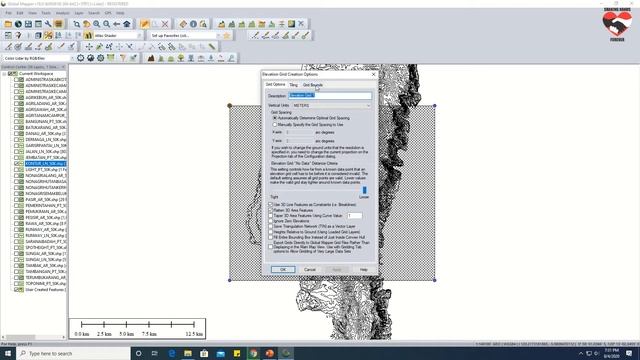The height and width of the screenshot is (360, 640).
Task: Click Help button in dialog
Action: pyautogui.click(x=363, y=269)
